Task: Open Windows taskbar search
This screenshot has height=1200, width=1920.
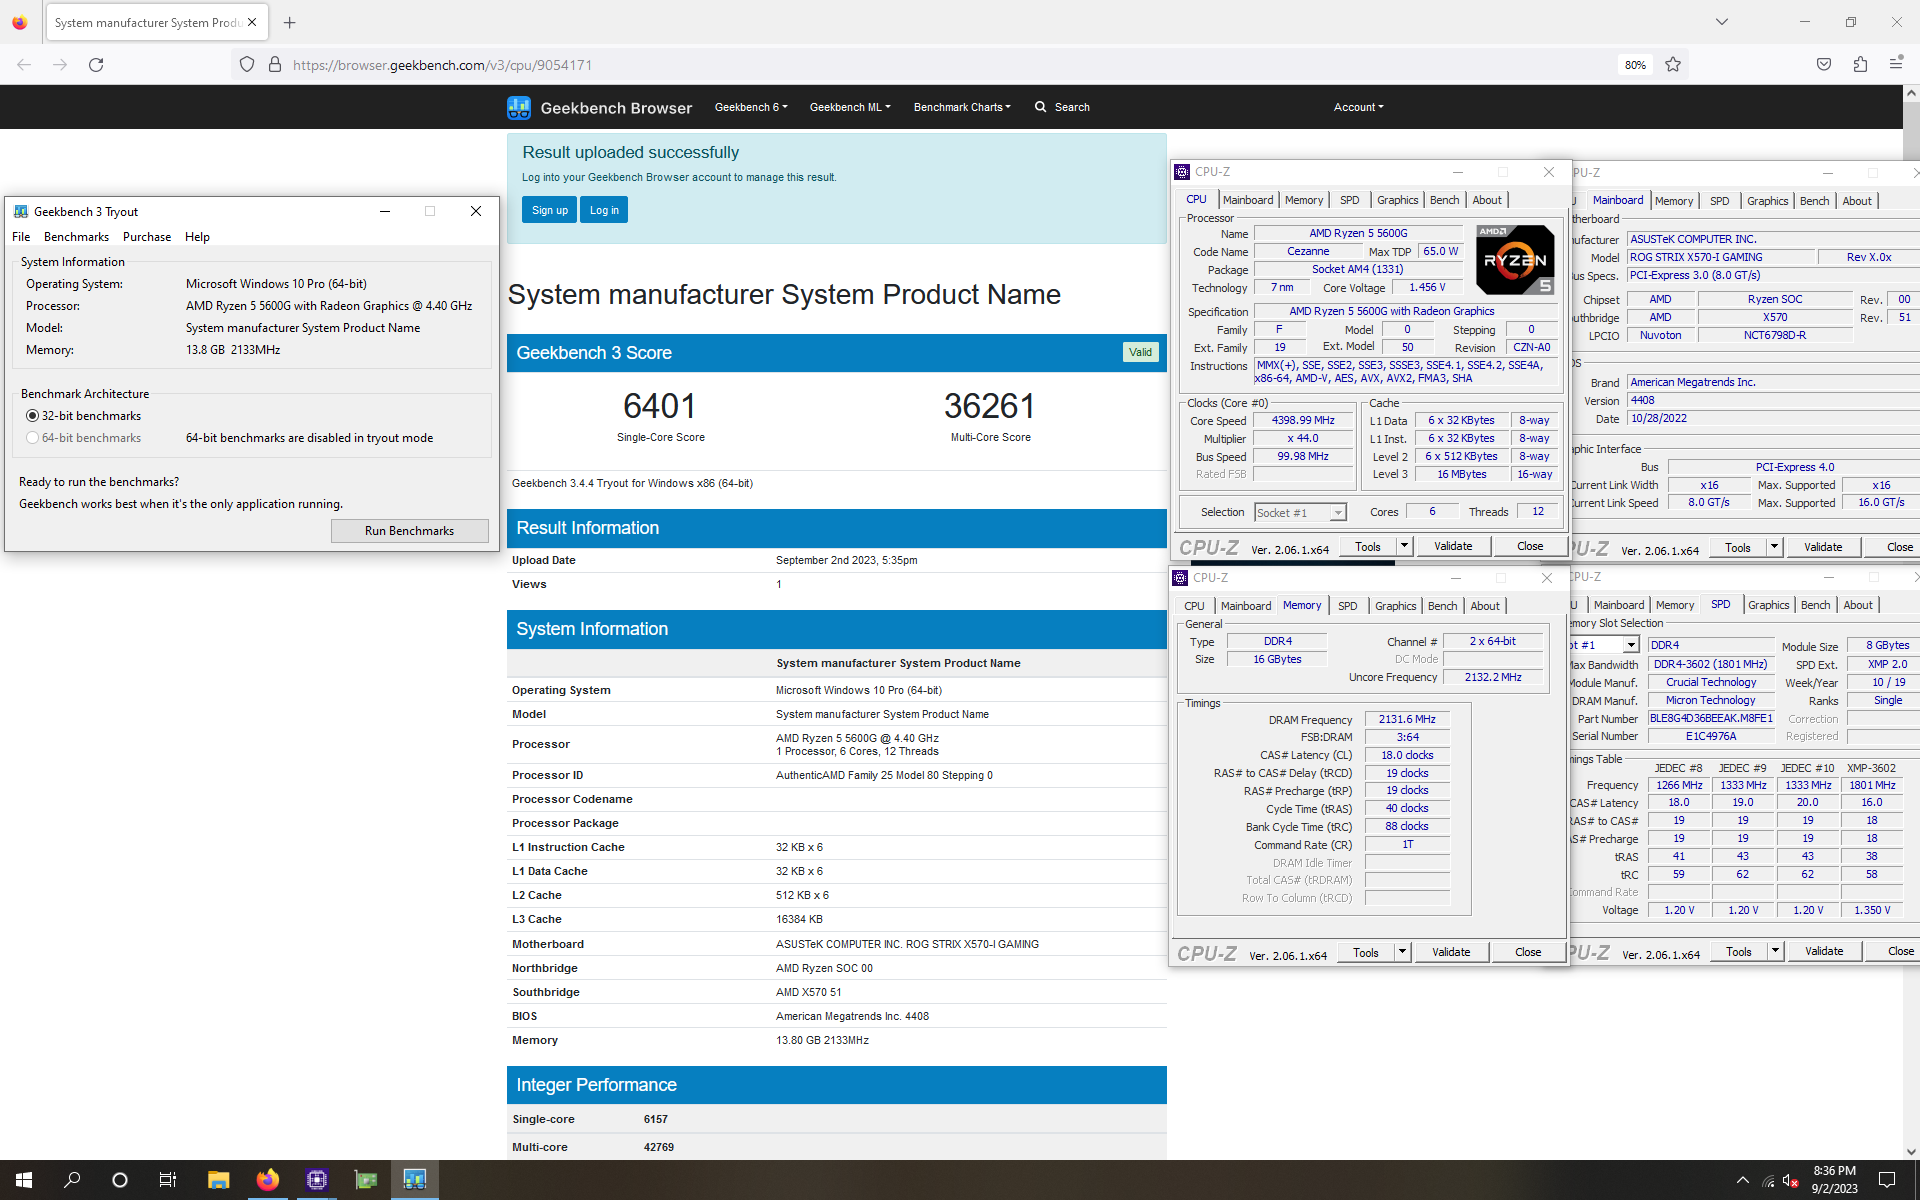Action: click(x=72, y=1180)
